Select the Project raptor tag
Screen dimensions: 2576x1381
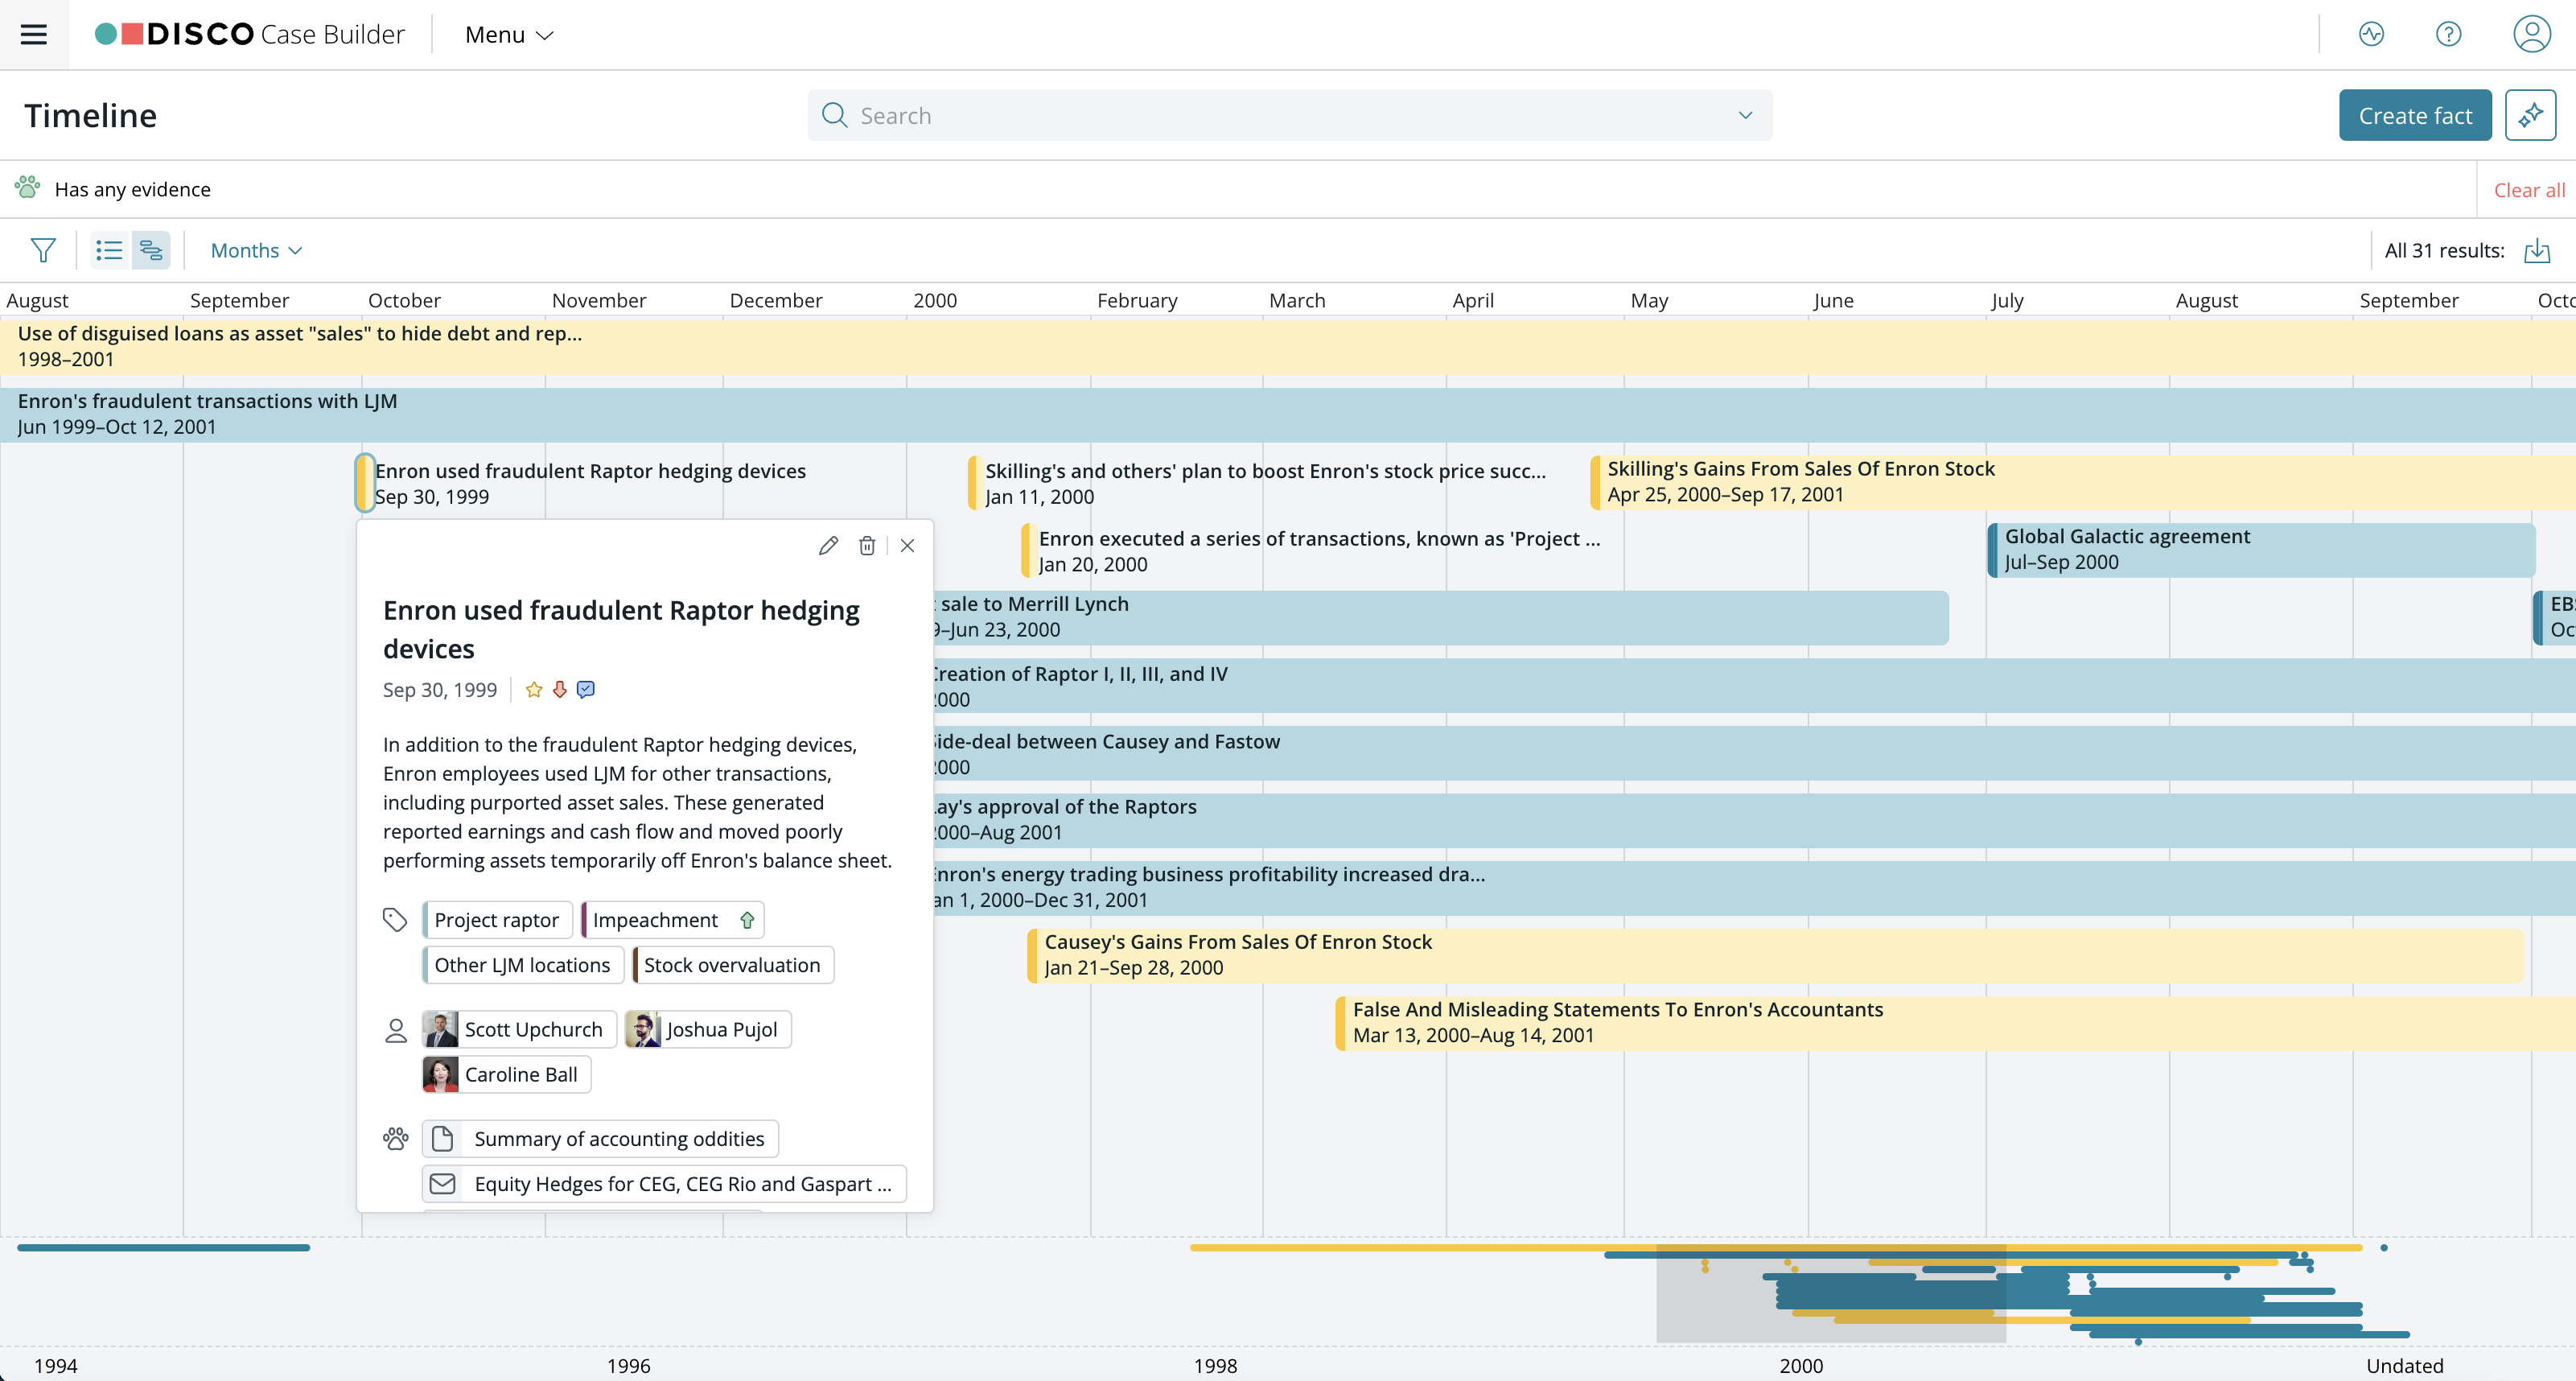[497, 920]
